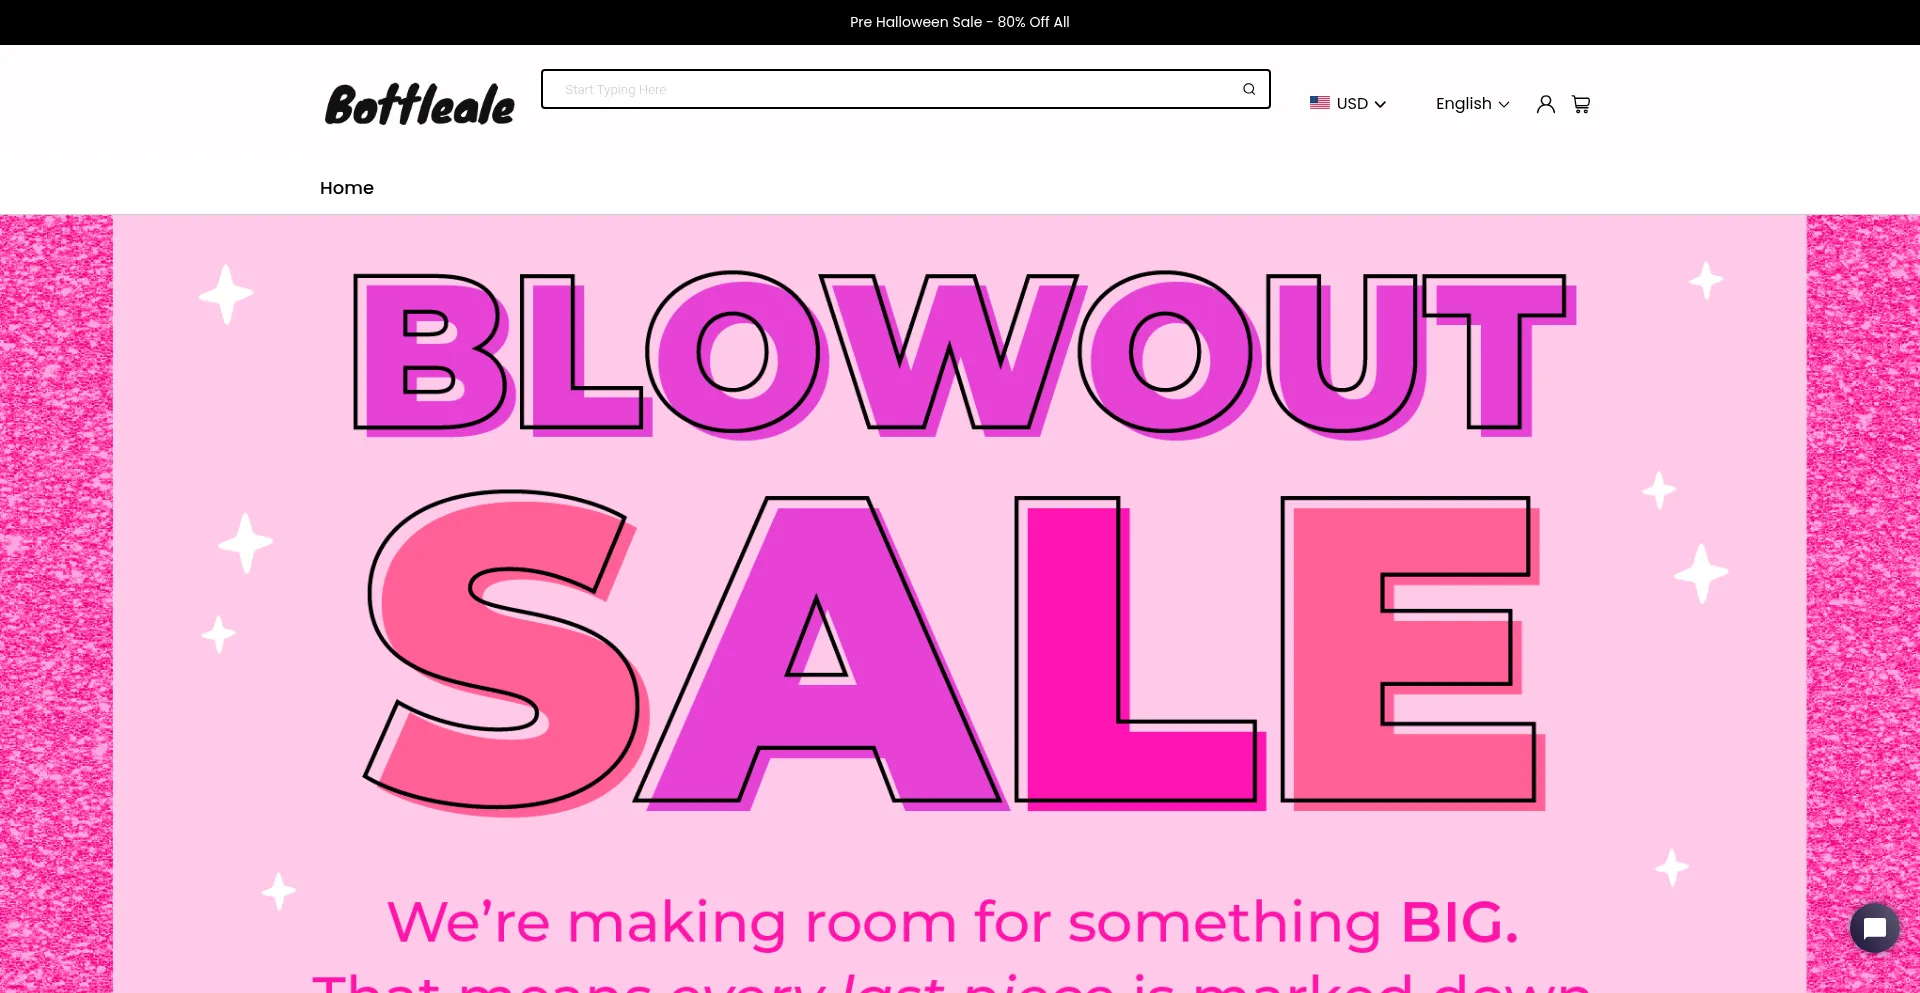Open the shopping cart icon
This screenshot has width=1920, height=993.
pyautogui.click(x=1581, y=104)
